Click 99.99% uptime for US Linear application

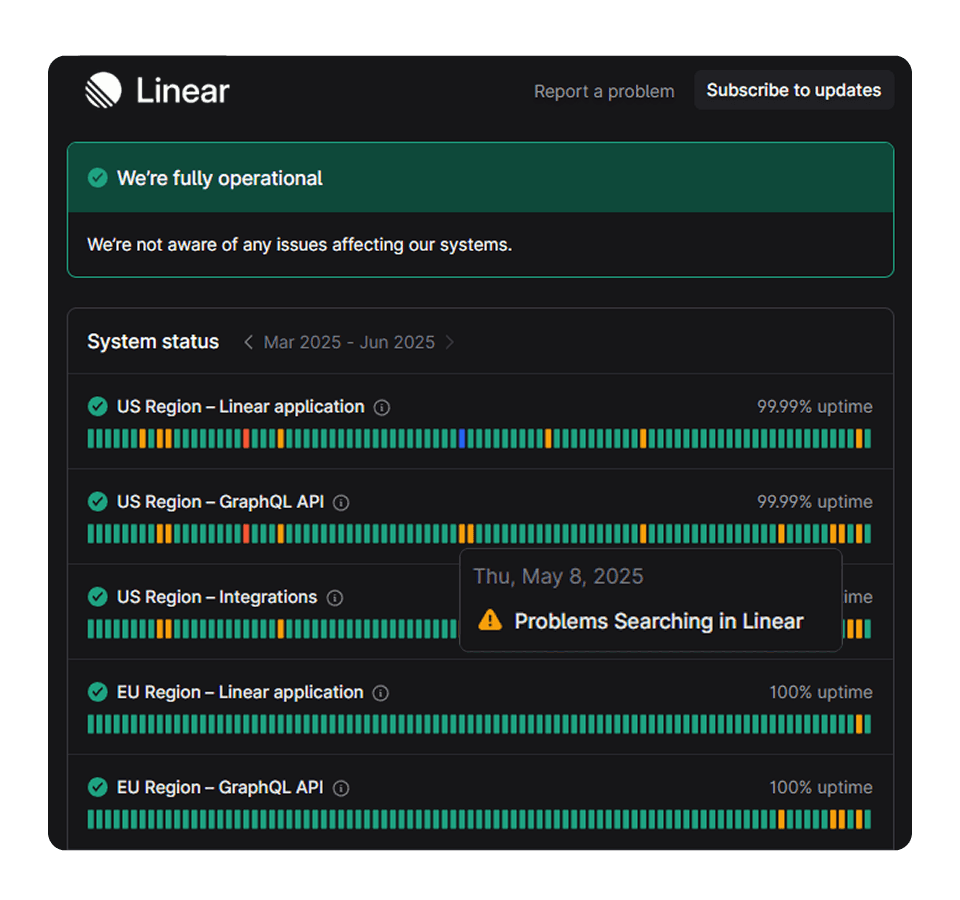[x=814, y=407]
